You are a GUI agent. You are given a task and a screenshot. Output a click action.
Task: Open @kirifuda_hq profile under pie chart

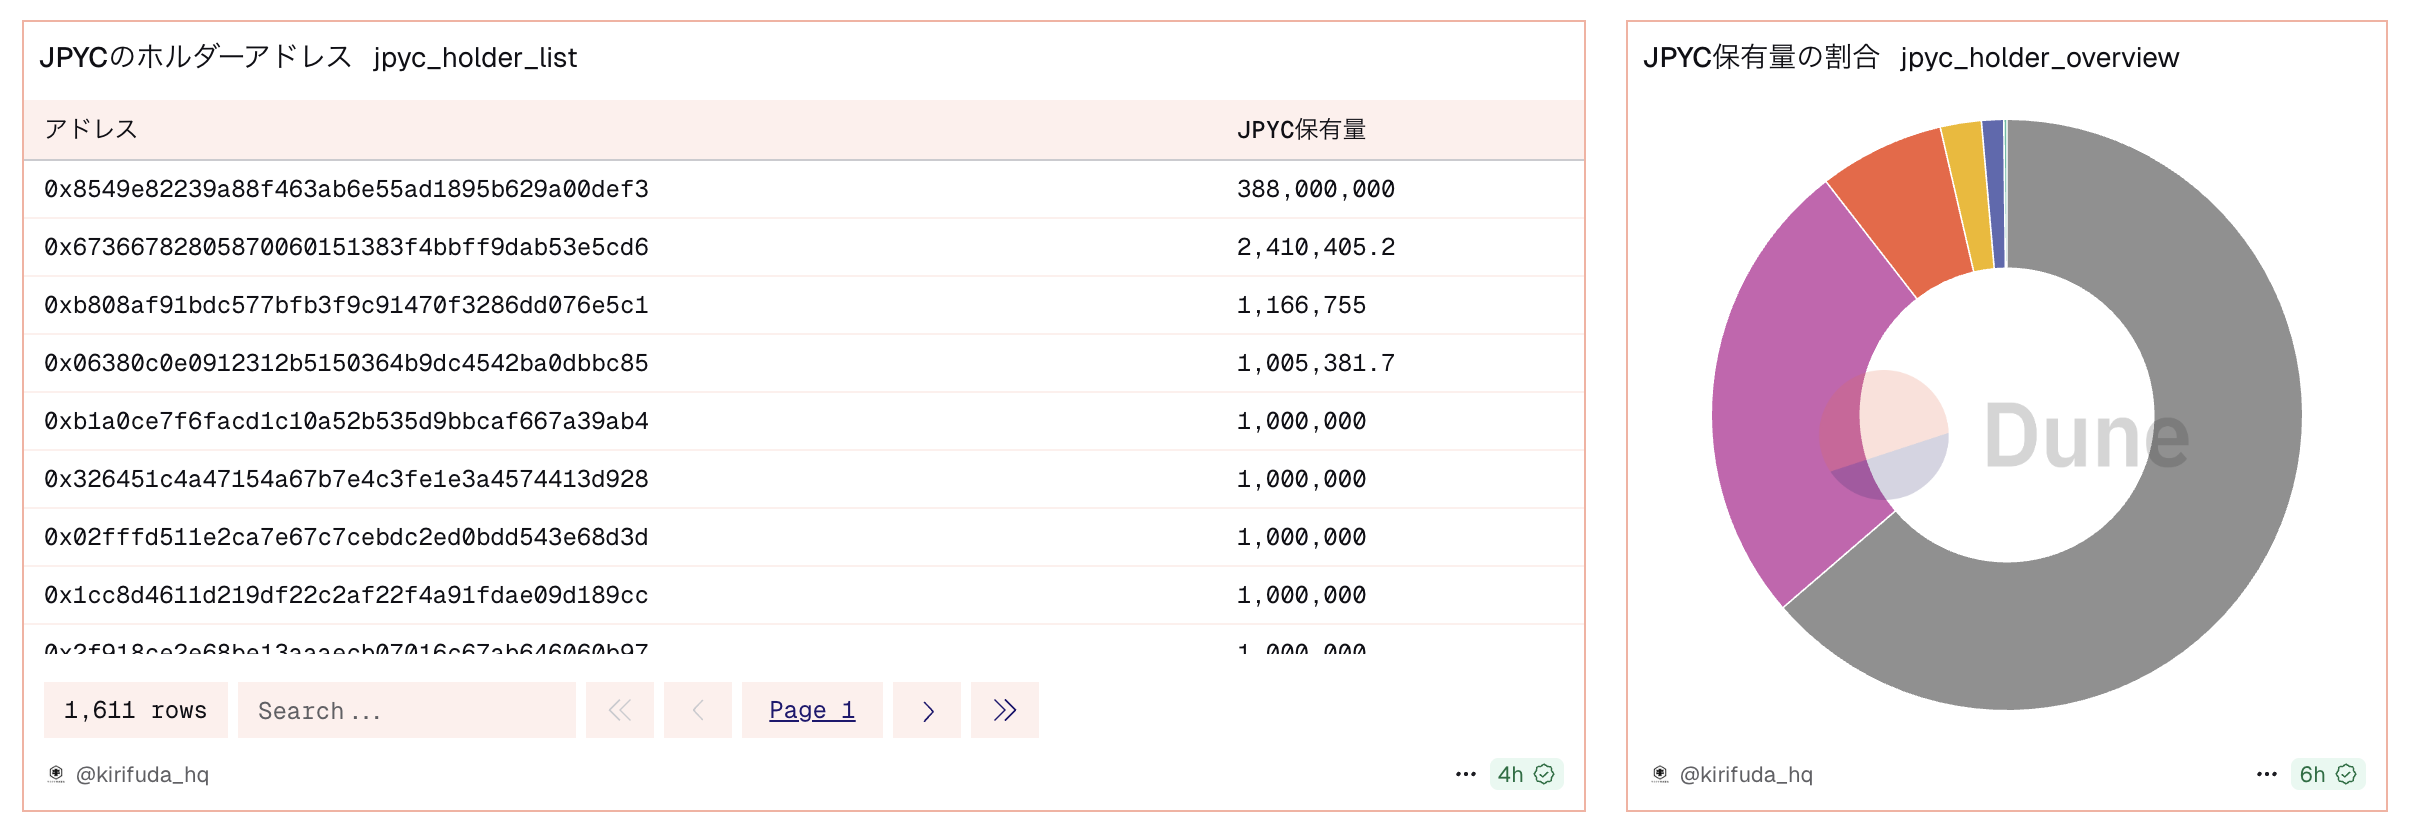1745,774
